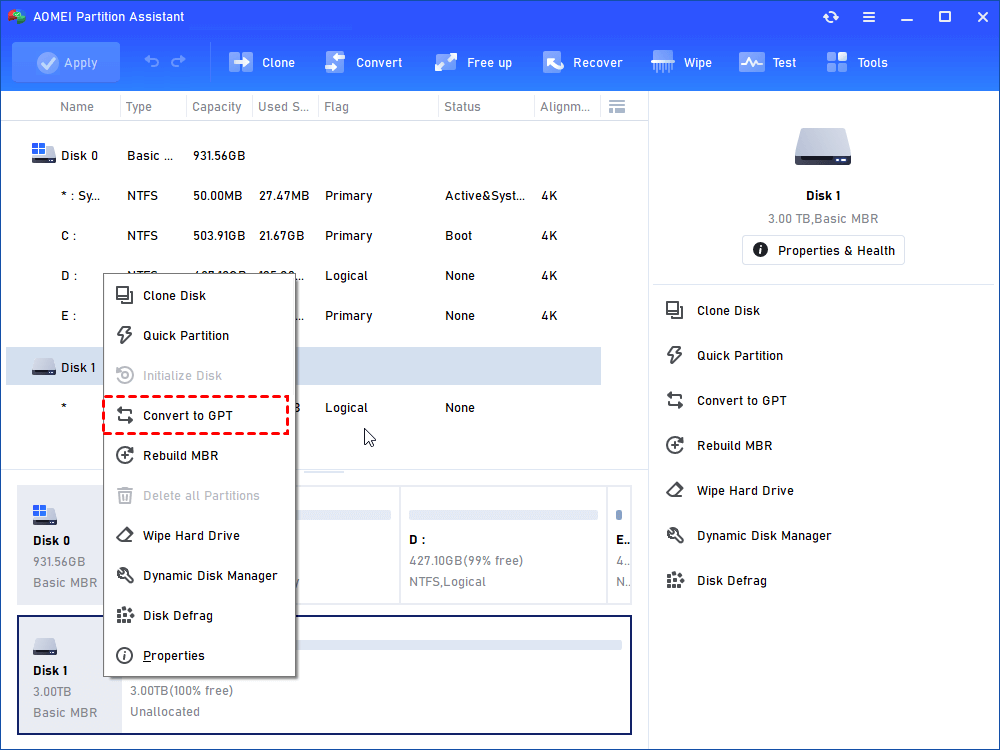Select the D: partition block in disk map

[x=503, y=545]
